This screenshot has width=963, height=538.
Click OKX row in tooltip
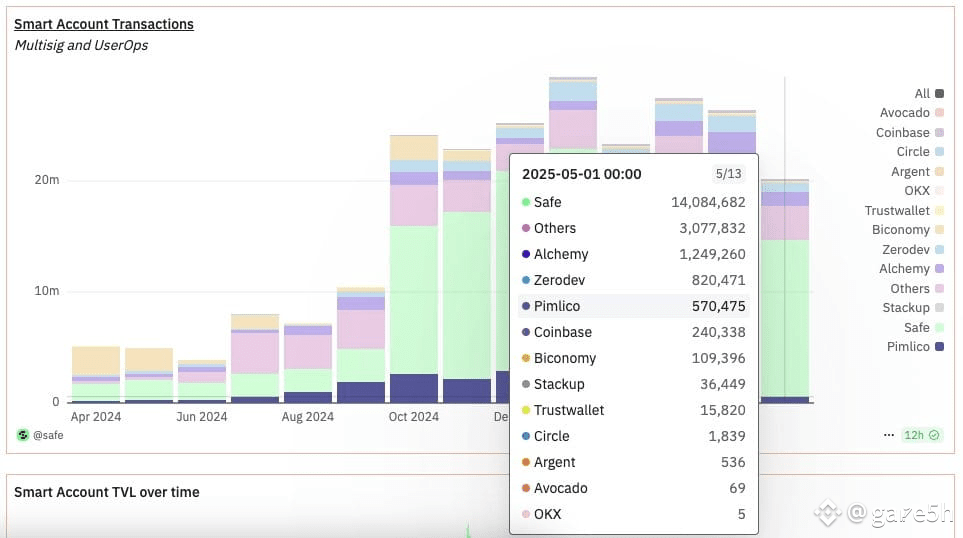(633, 514)
